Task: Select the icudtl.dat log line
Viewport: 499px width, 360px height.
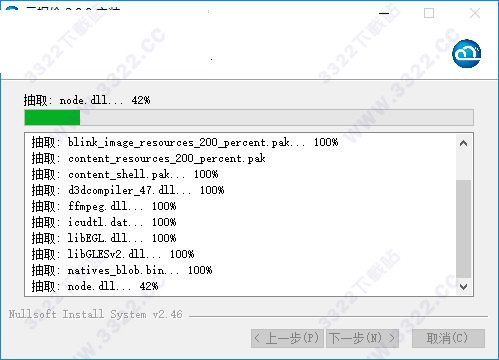Action: [104, 222]
